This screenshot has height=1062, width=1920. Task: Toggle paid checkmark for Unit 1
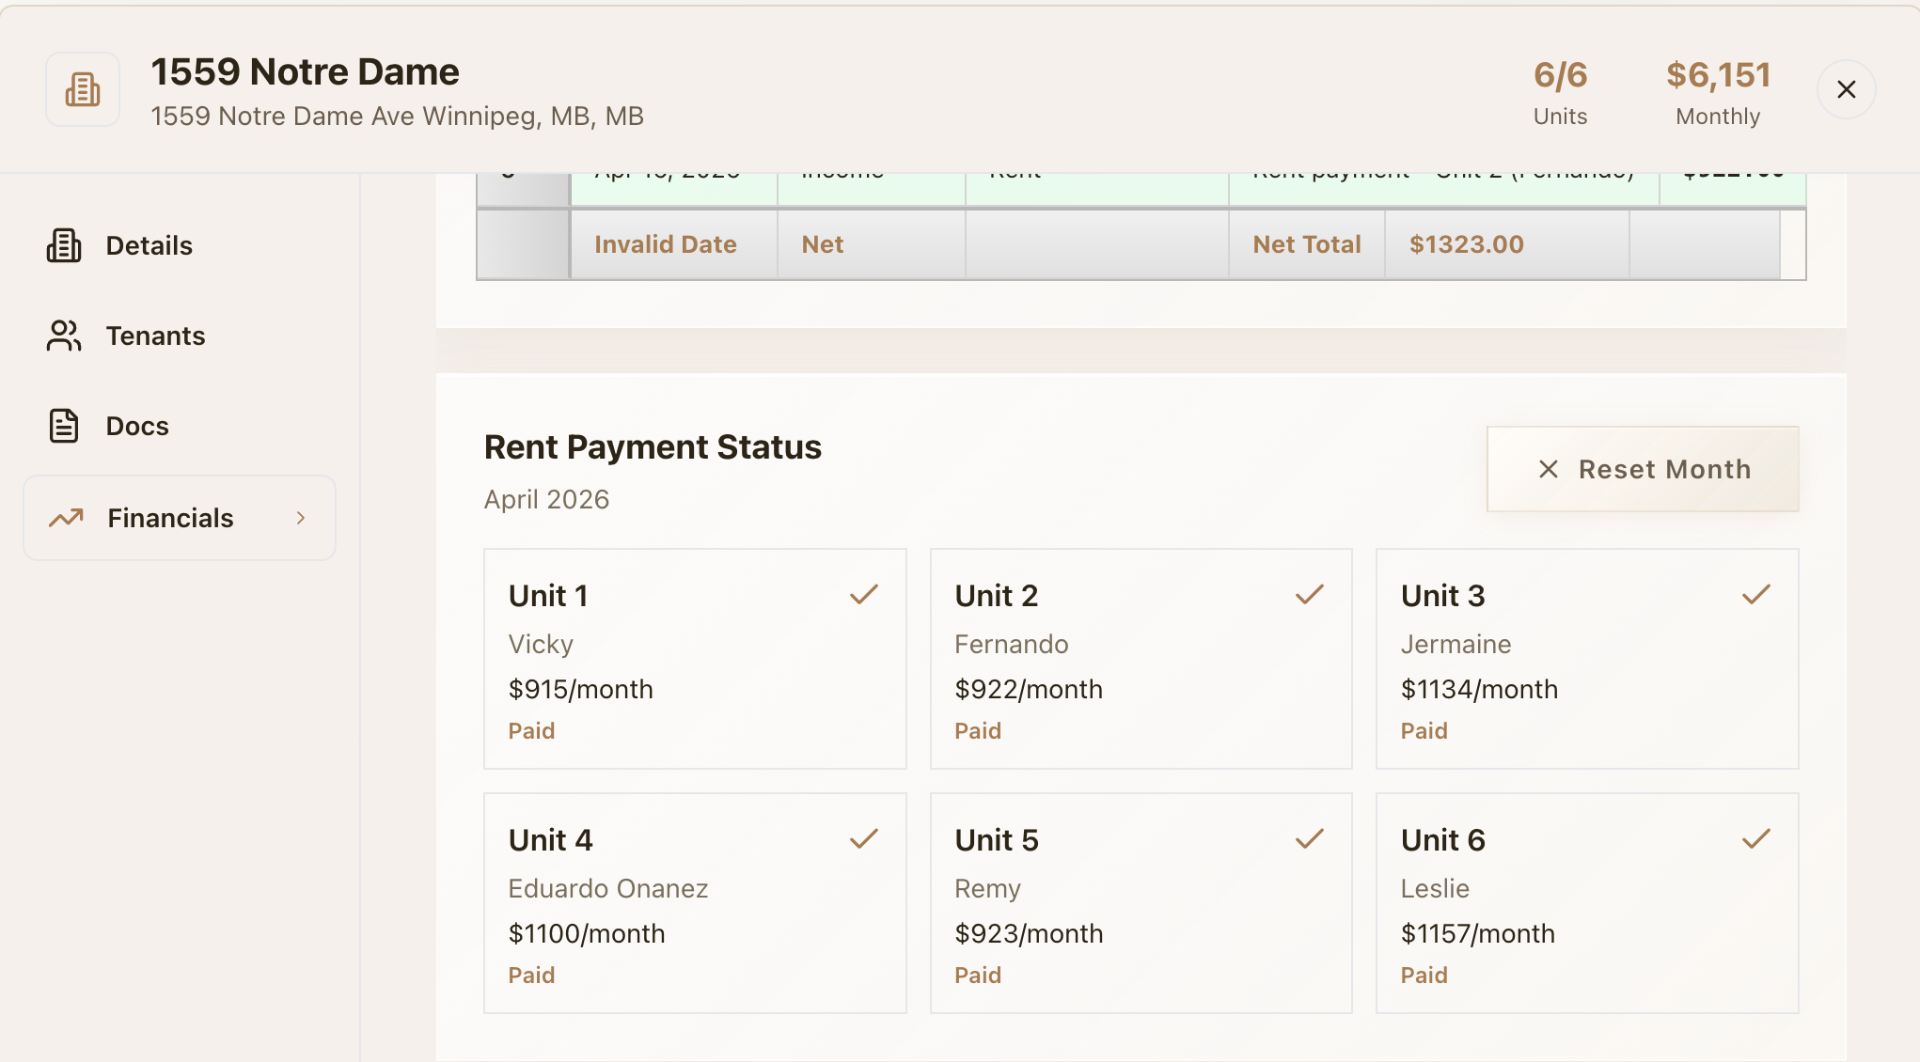(x=864, y=595)
